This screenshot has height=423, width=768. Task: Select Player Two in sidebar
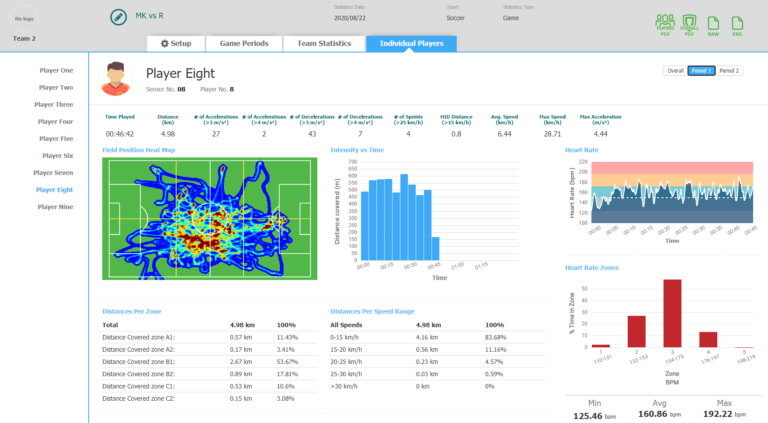click(x=56, y=88)
